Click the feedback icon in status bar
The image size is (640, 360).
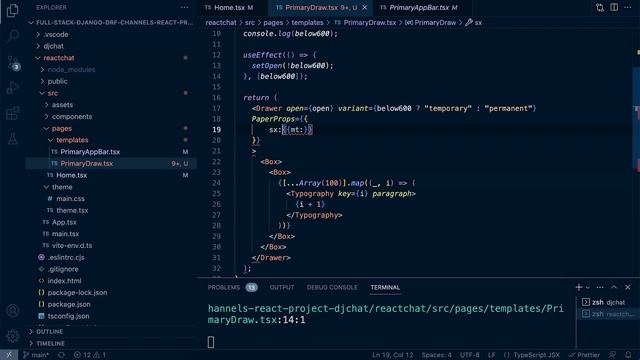pos(612,355)
